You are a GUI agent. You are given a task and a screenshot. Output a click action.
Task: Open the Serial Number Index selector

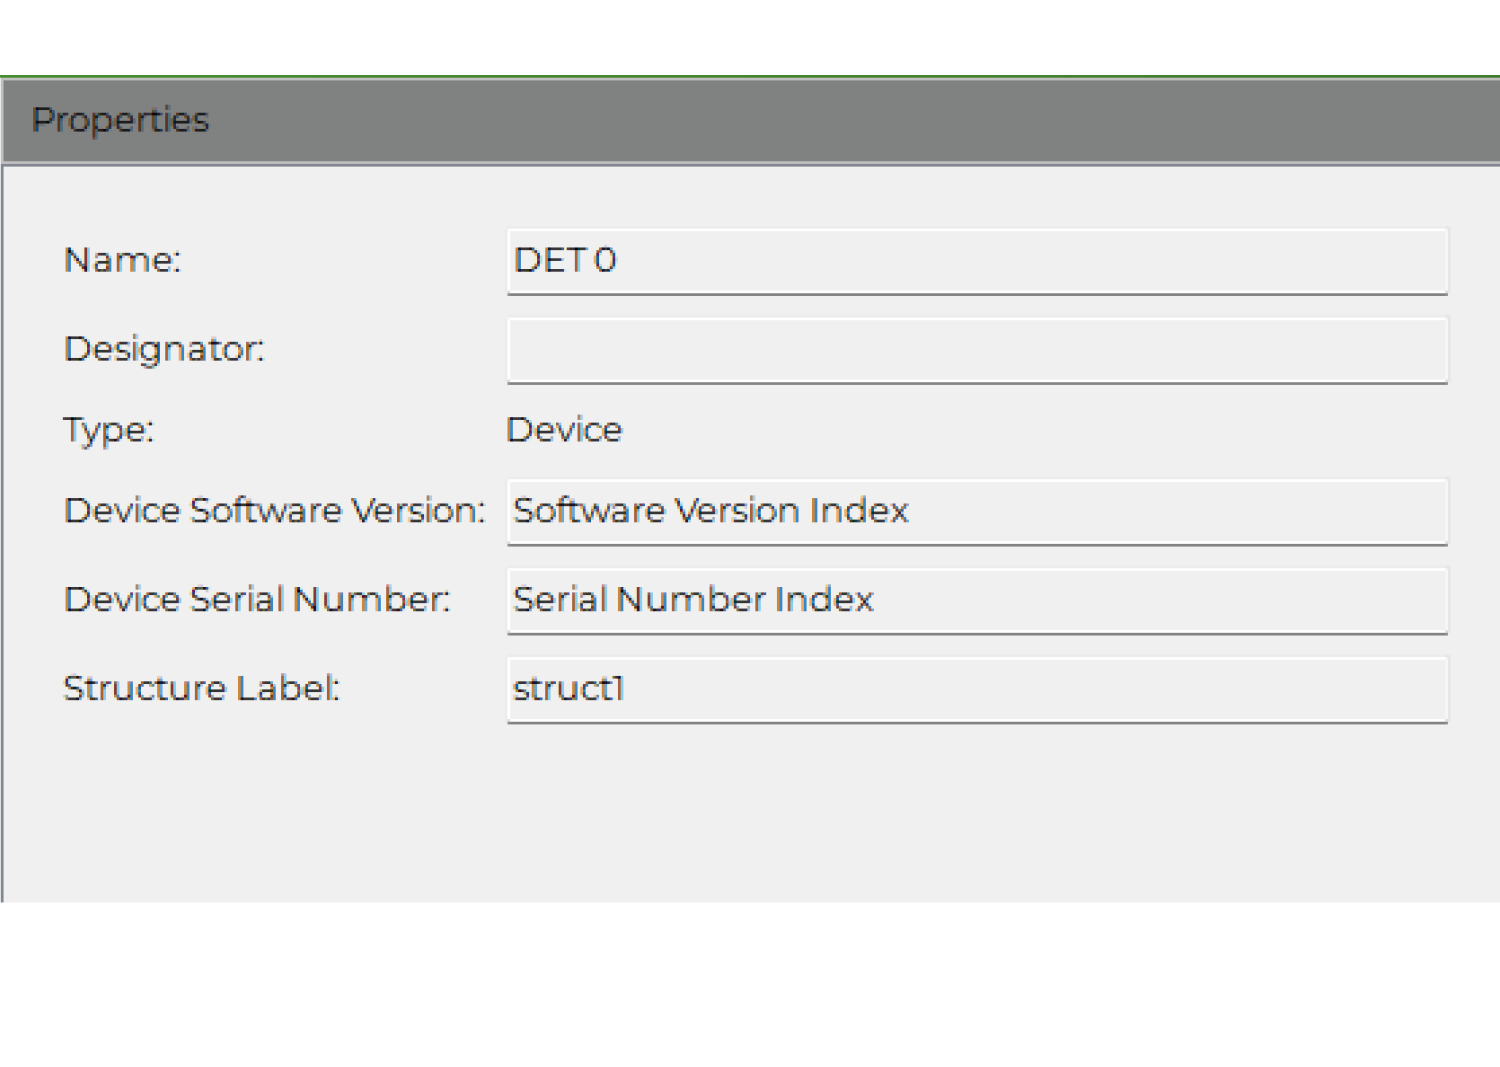pos(975,600)
